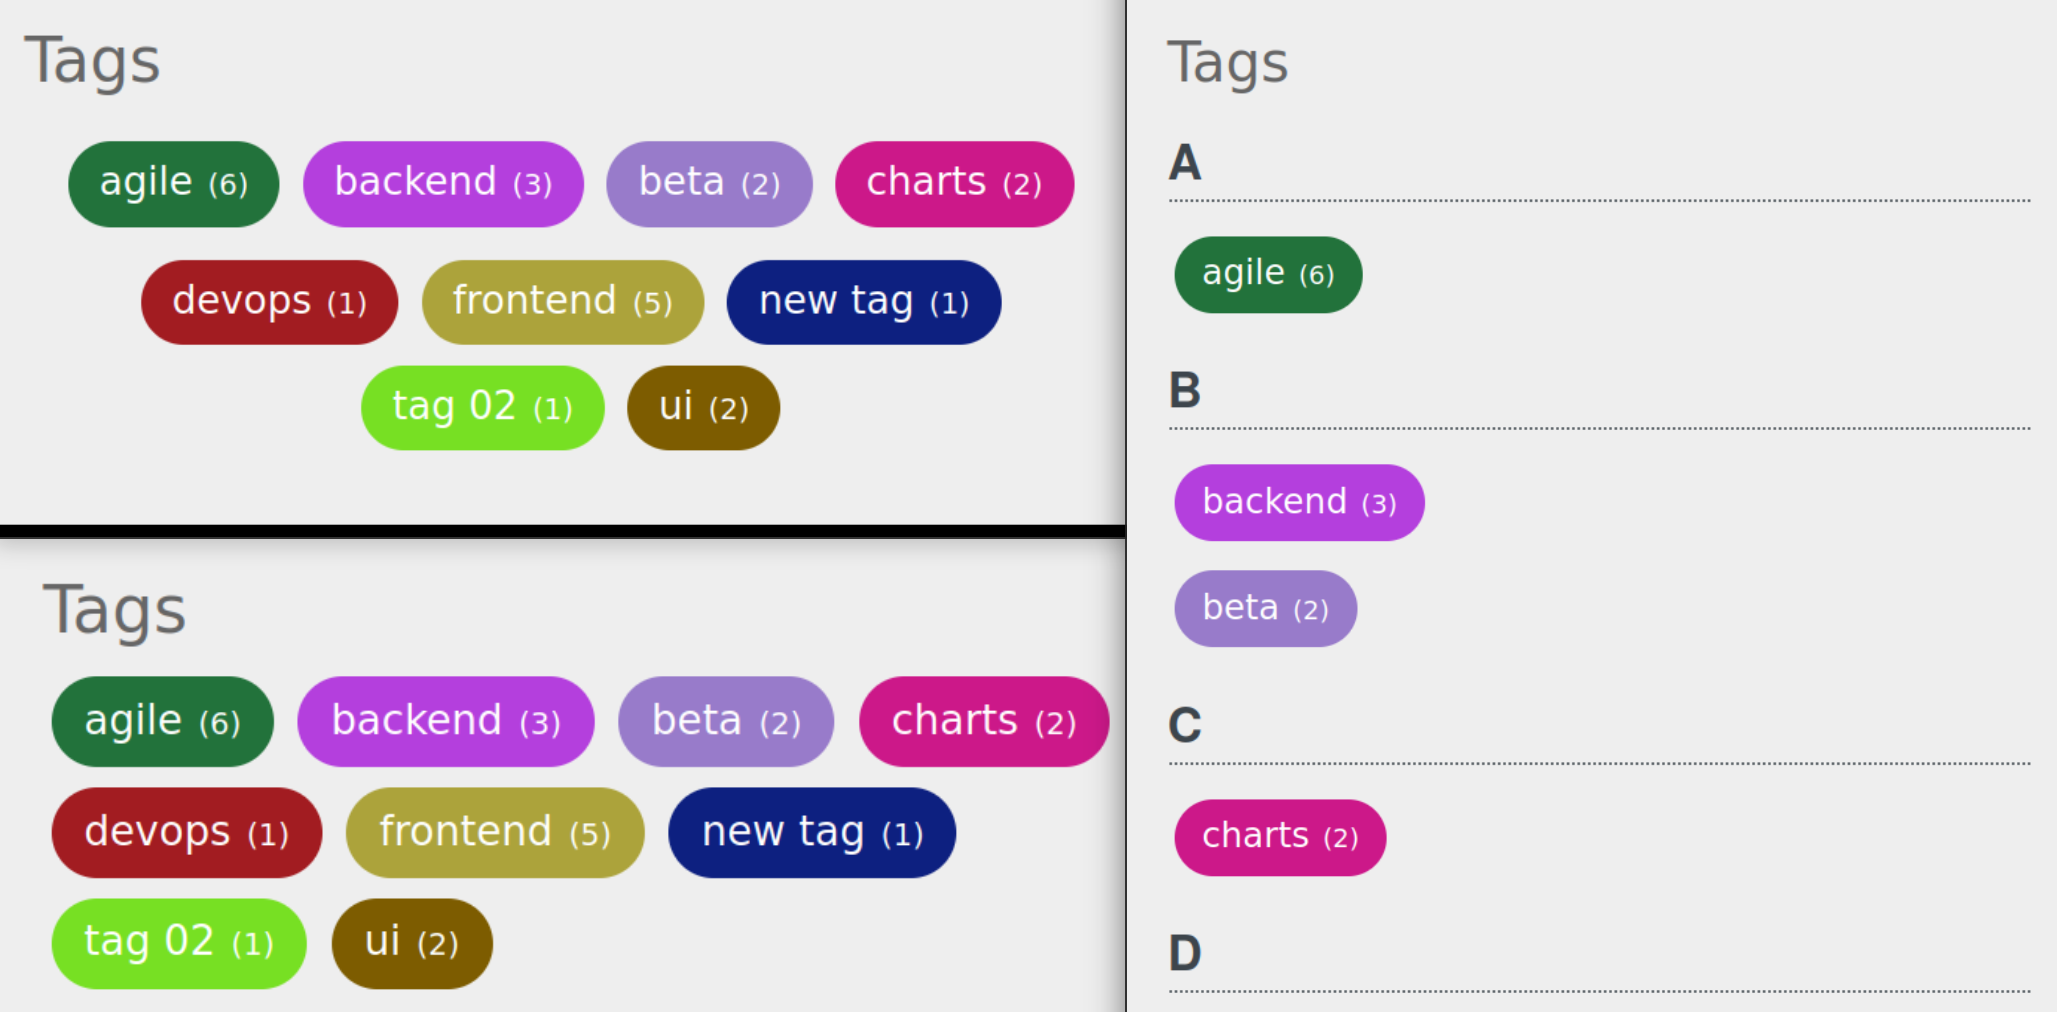The height and width of the screenshot is (1012, 2057).
Task: Select the "frontend (5)" tag in the top panel
Action: pyautogui.click(x=562, y=302)
